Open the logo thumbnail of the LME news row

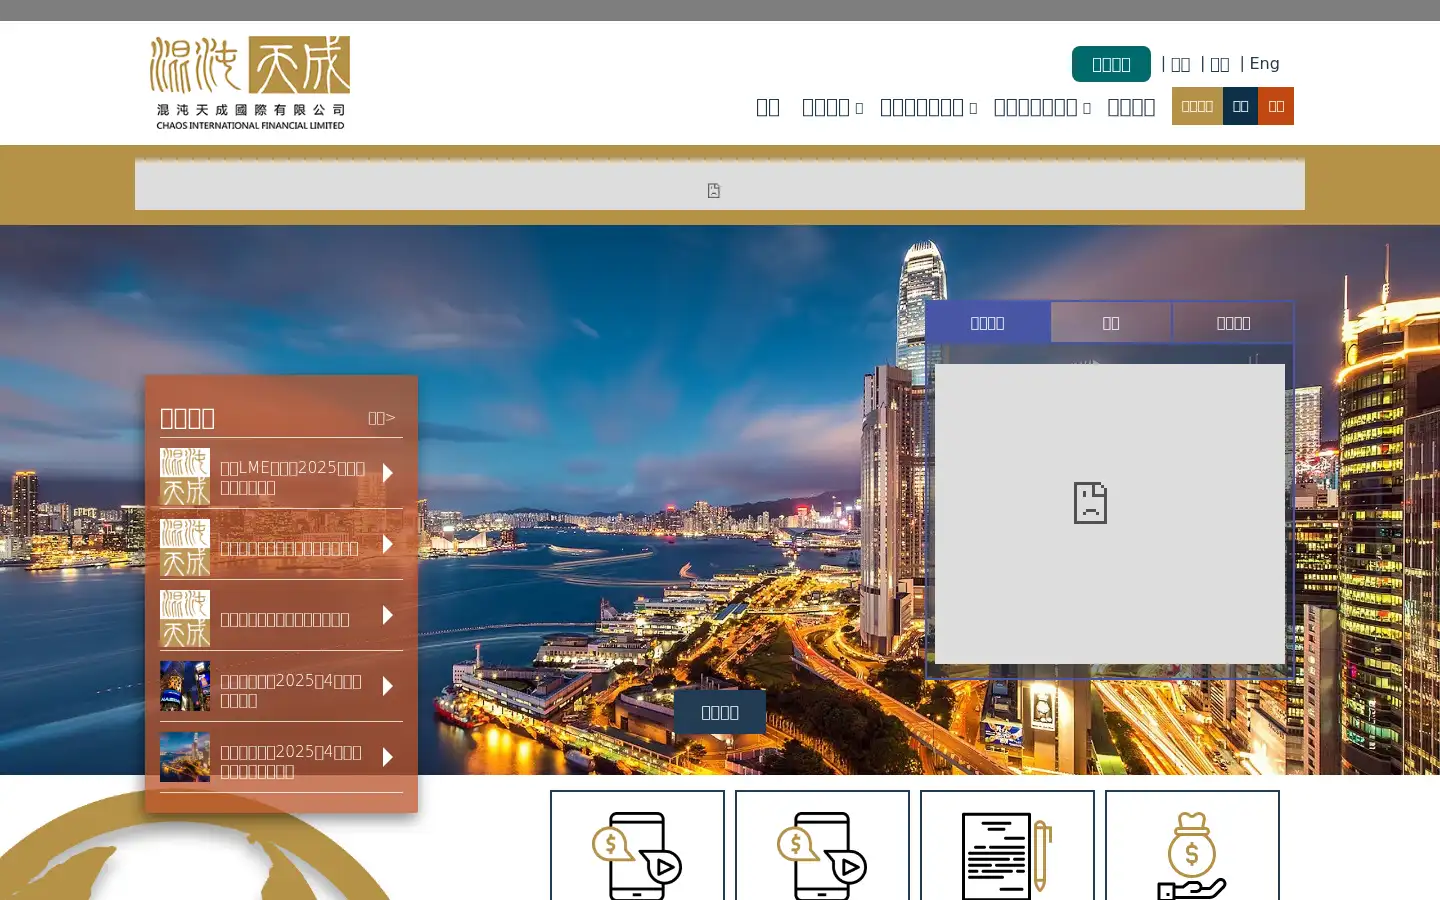[x=185, y=477]
